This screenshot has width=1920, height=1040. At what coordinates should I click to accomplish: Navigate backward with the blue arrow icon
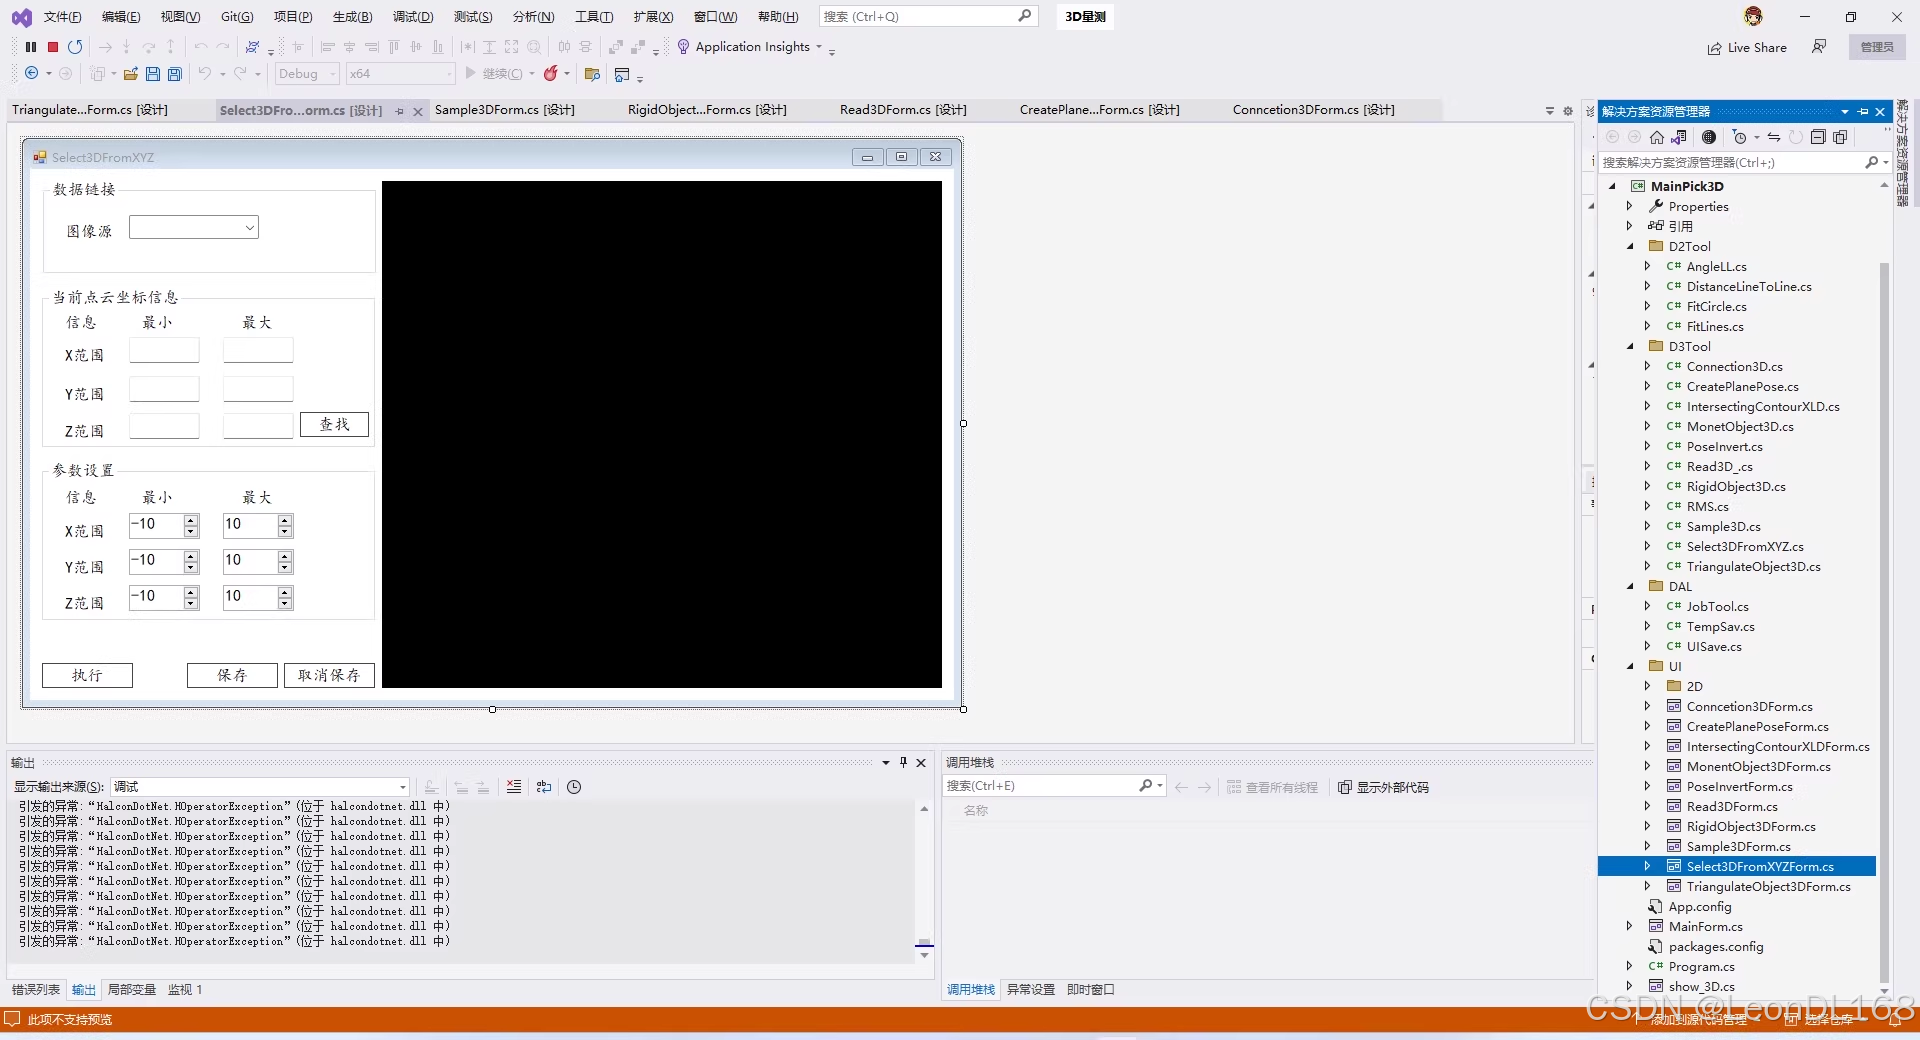(32, 73)
